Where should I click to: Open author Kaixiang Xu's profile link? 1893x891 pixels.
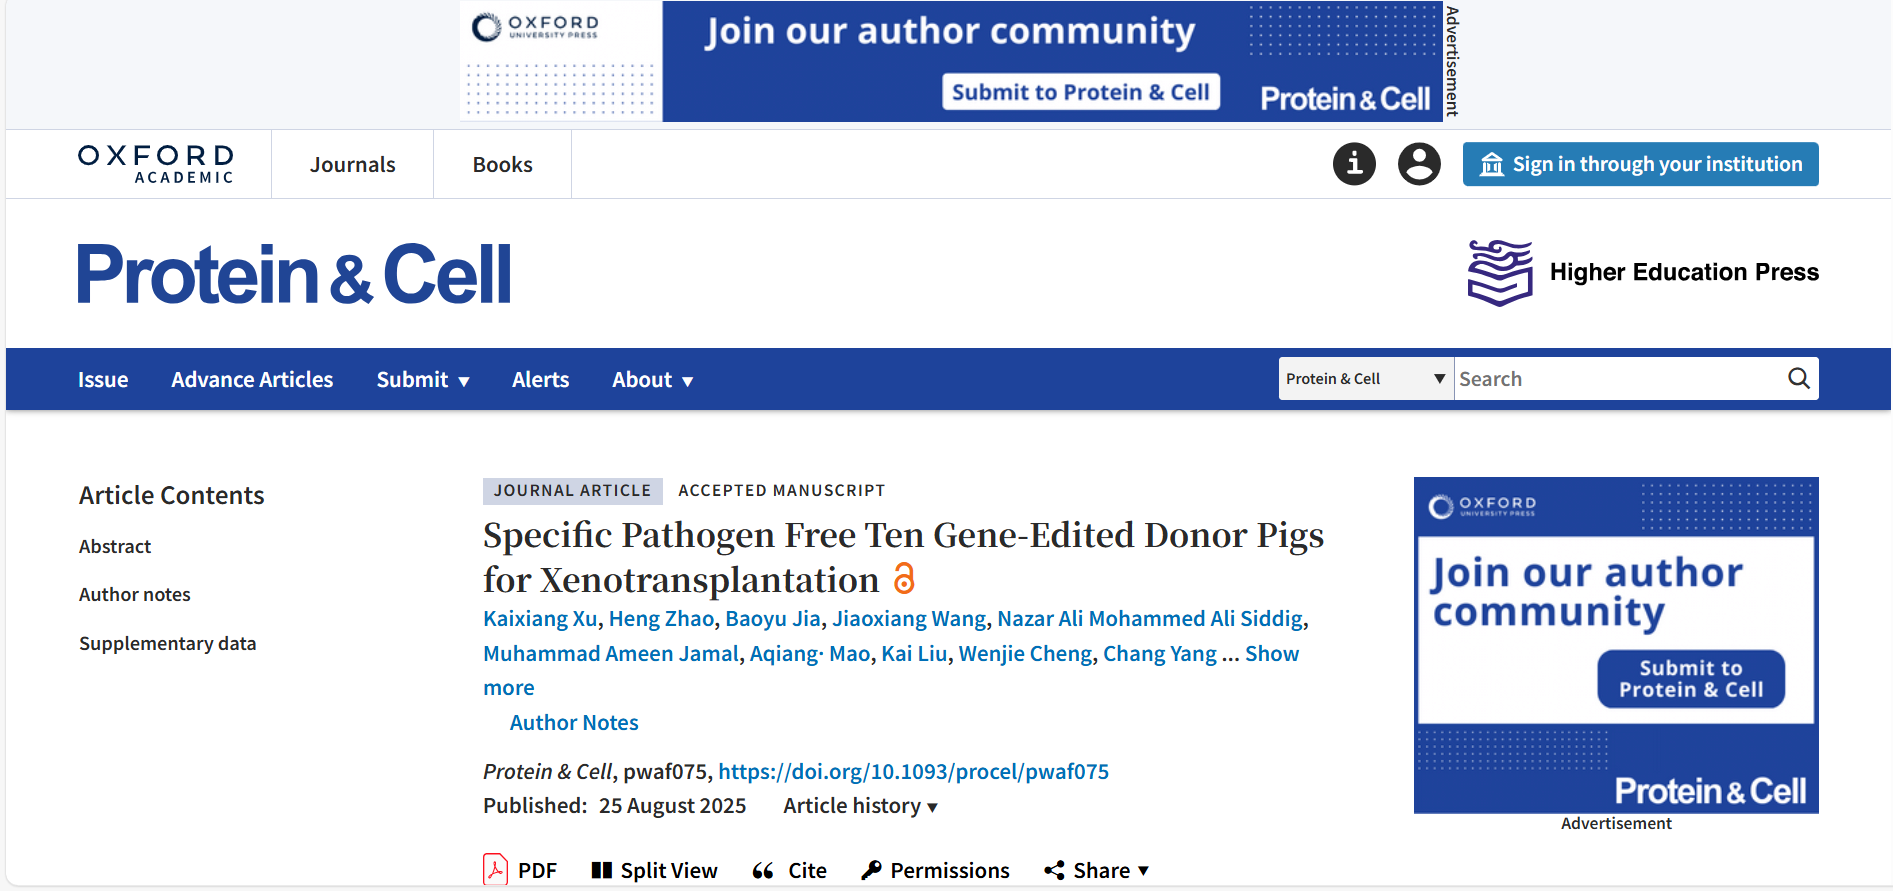click(540, 619)
